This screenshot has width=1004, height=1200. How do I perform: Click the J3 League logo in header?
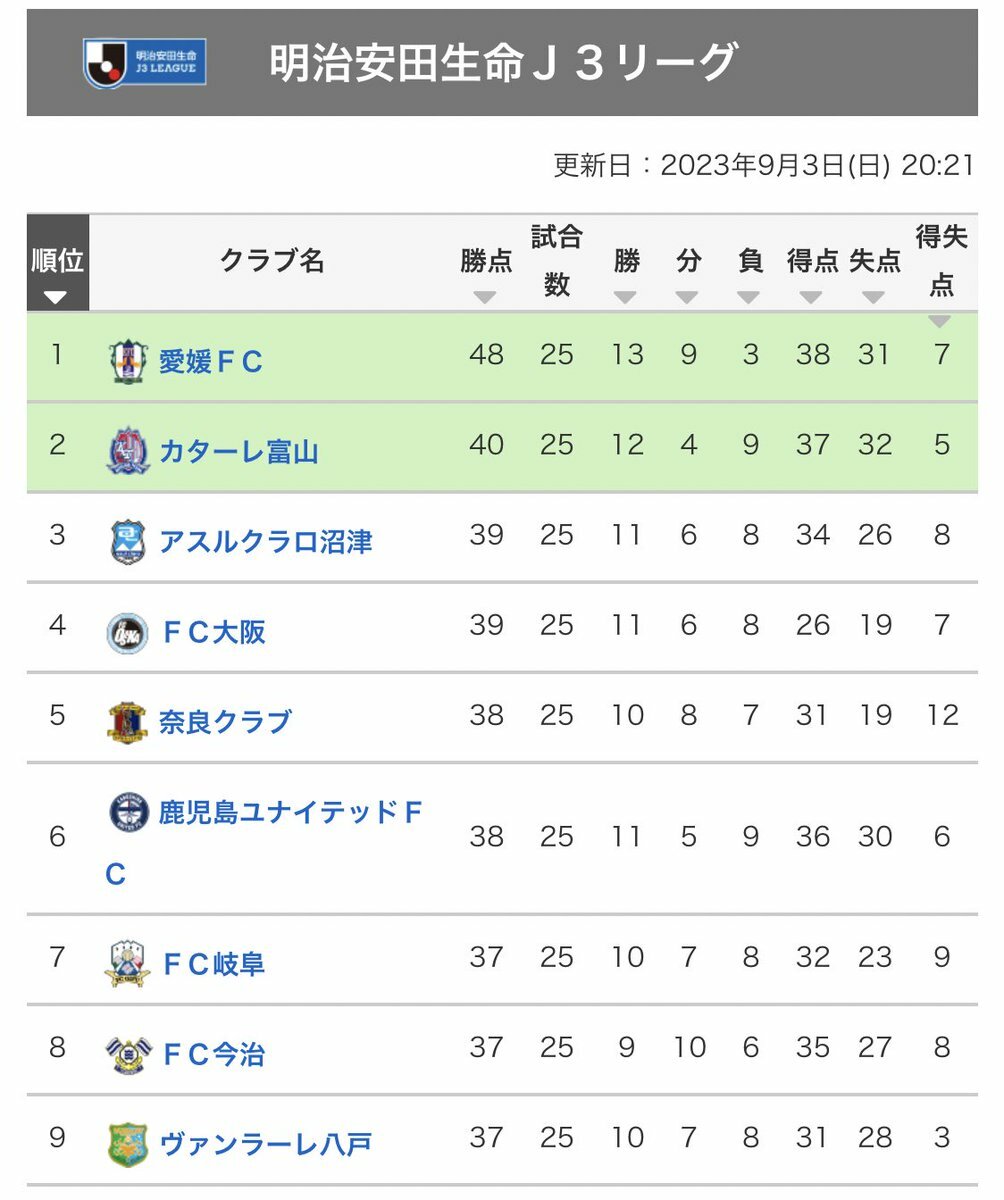click(x=145, y=62)
